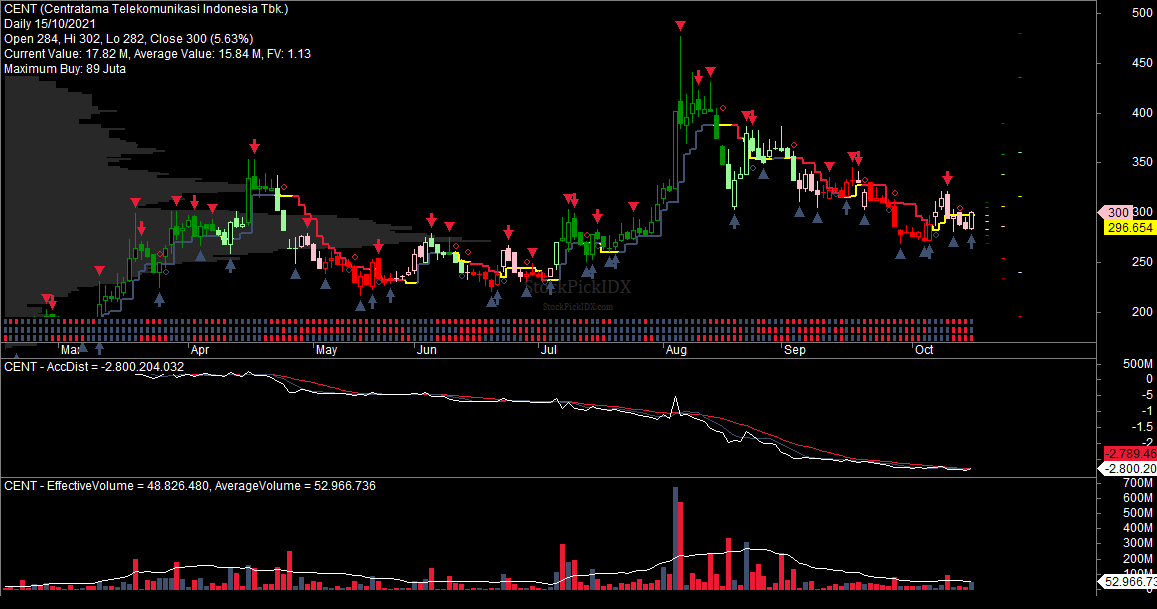The image size is (1157, 609).
Task: Click the Maximum Buy: 89 Juta text
Action: (65, 69)
